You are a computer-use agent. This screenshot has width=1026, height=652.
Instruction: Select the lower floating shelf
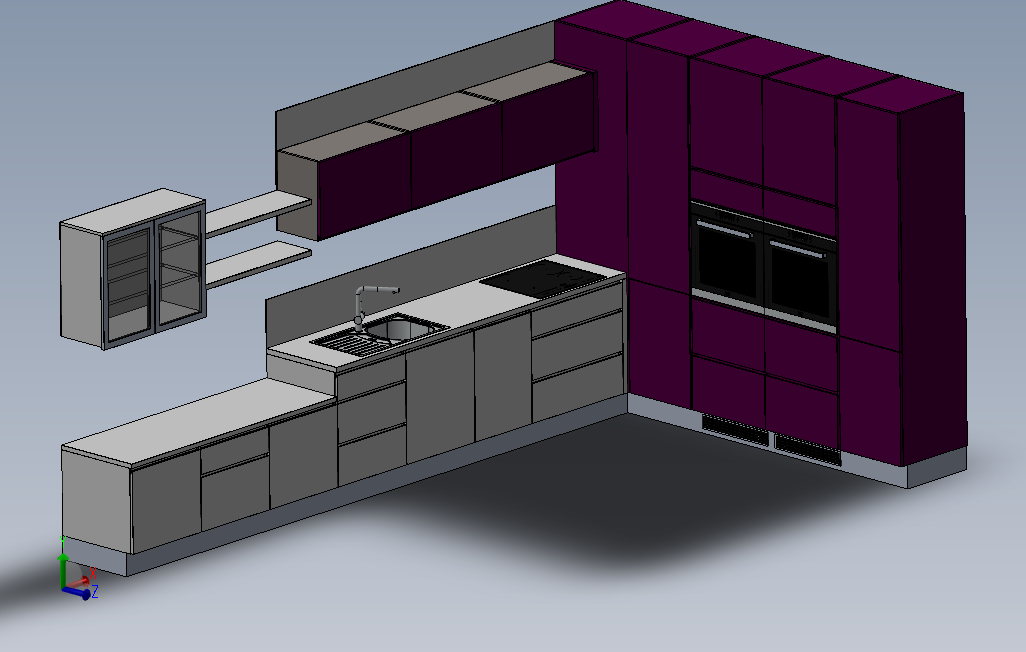pyautogui.click(x=258, y=263)
